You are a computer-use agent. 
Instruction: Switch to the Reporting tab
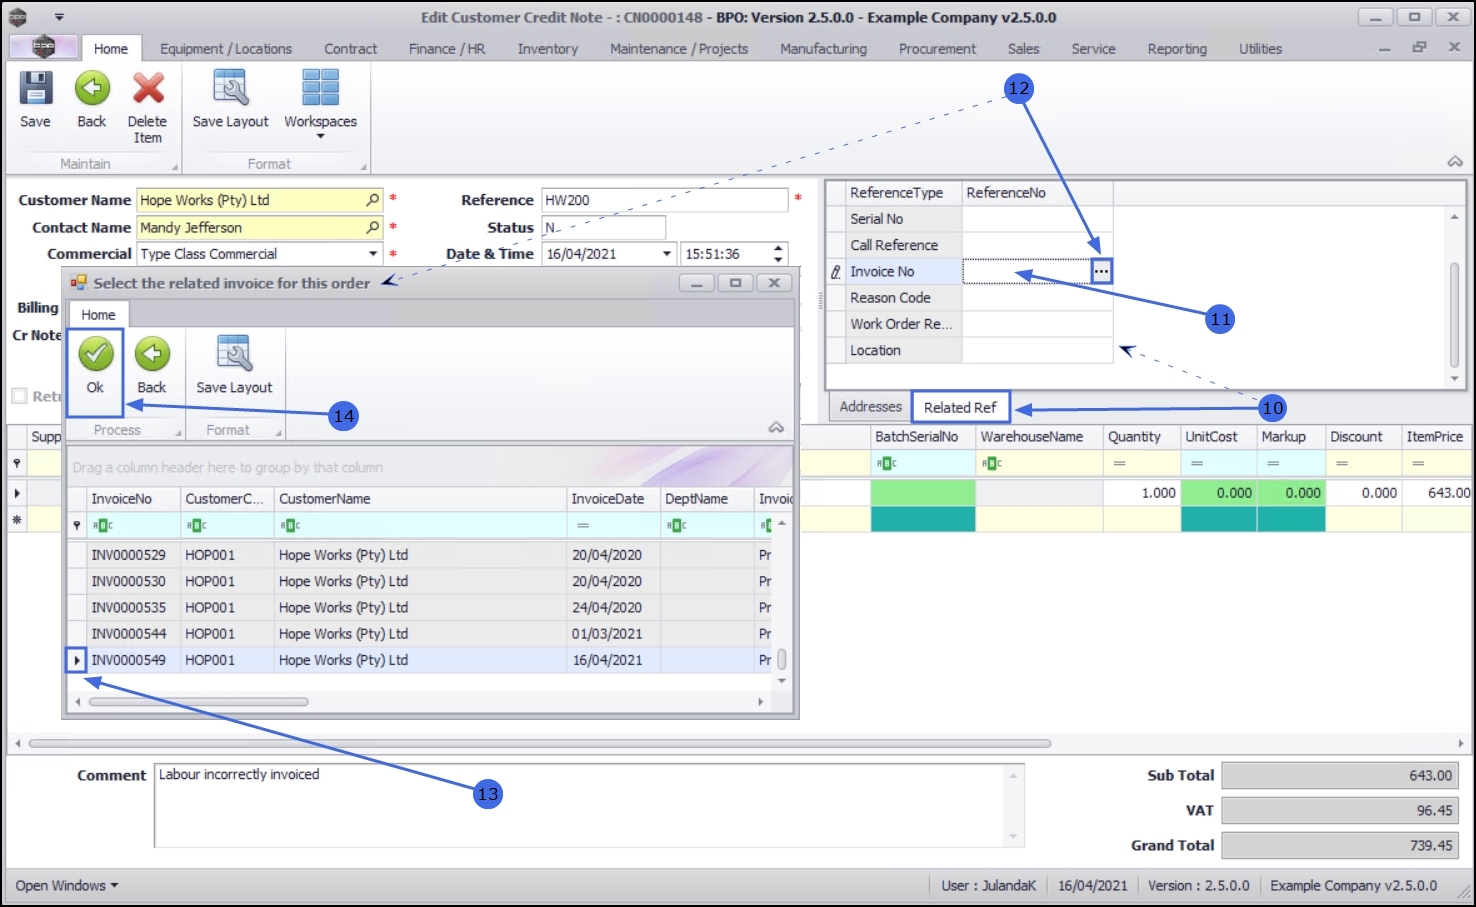pos(1177,49)
